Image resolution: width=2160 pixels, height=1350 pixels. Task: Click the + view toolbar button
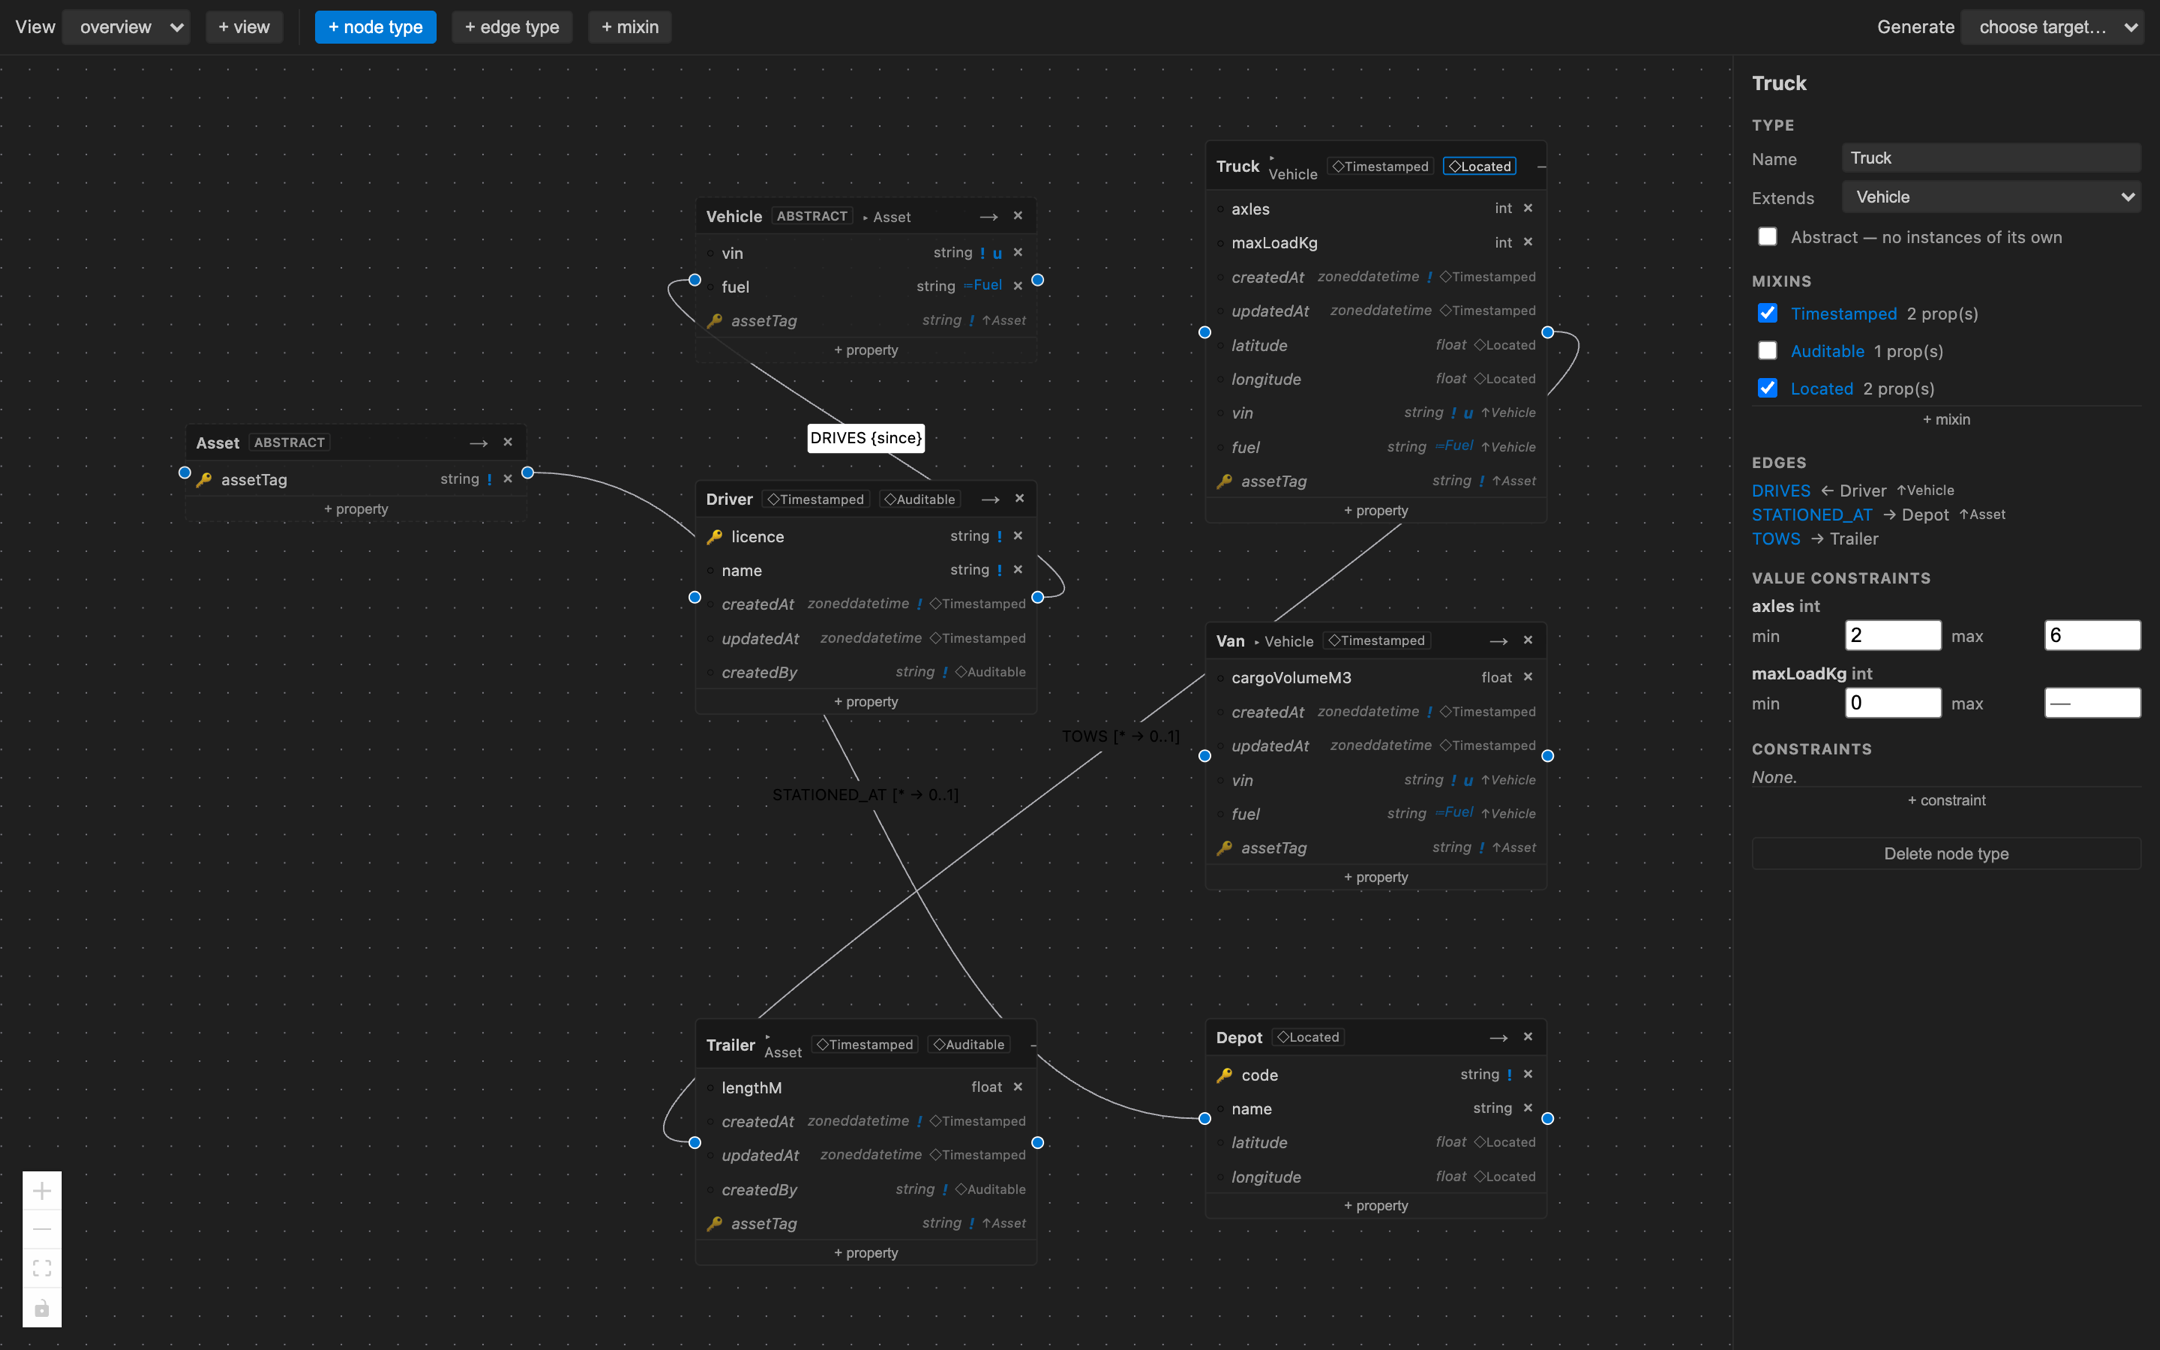coord(244,27)
